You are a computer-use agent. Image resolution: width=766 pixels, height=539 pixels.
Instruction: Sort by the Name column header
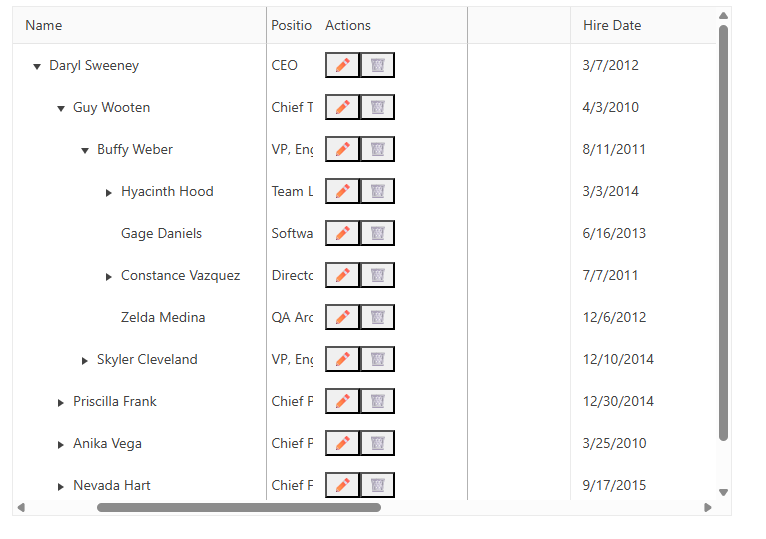44,25
